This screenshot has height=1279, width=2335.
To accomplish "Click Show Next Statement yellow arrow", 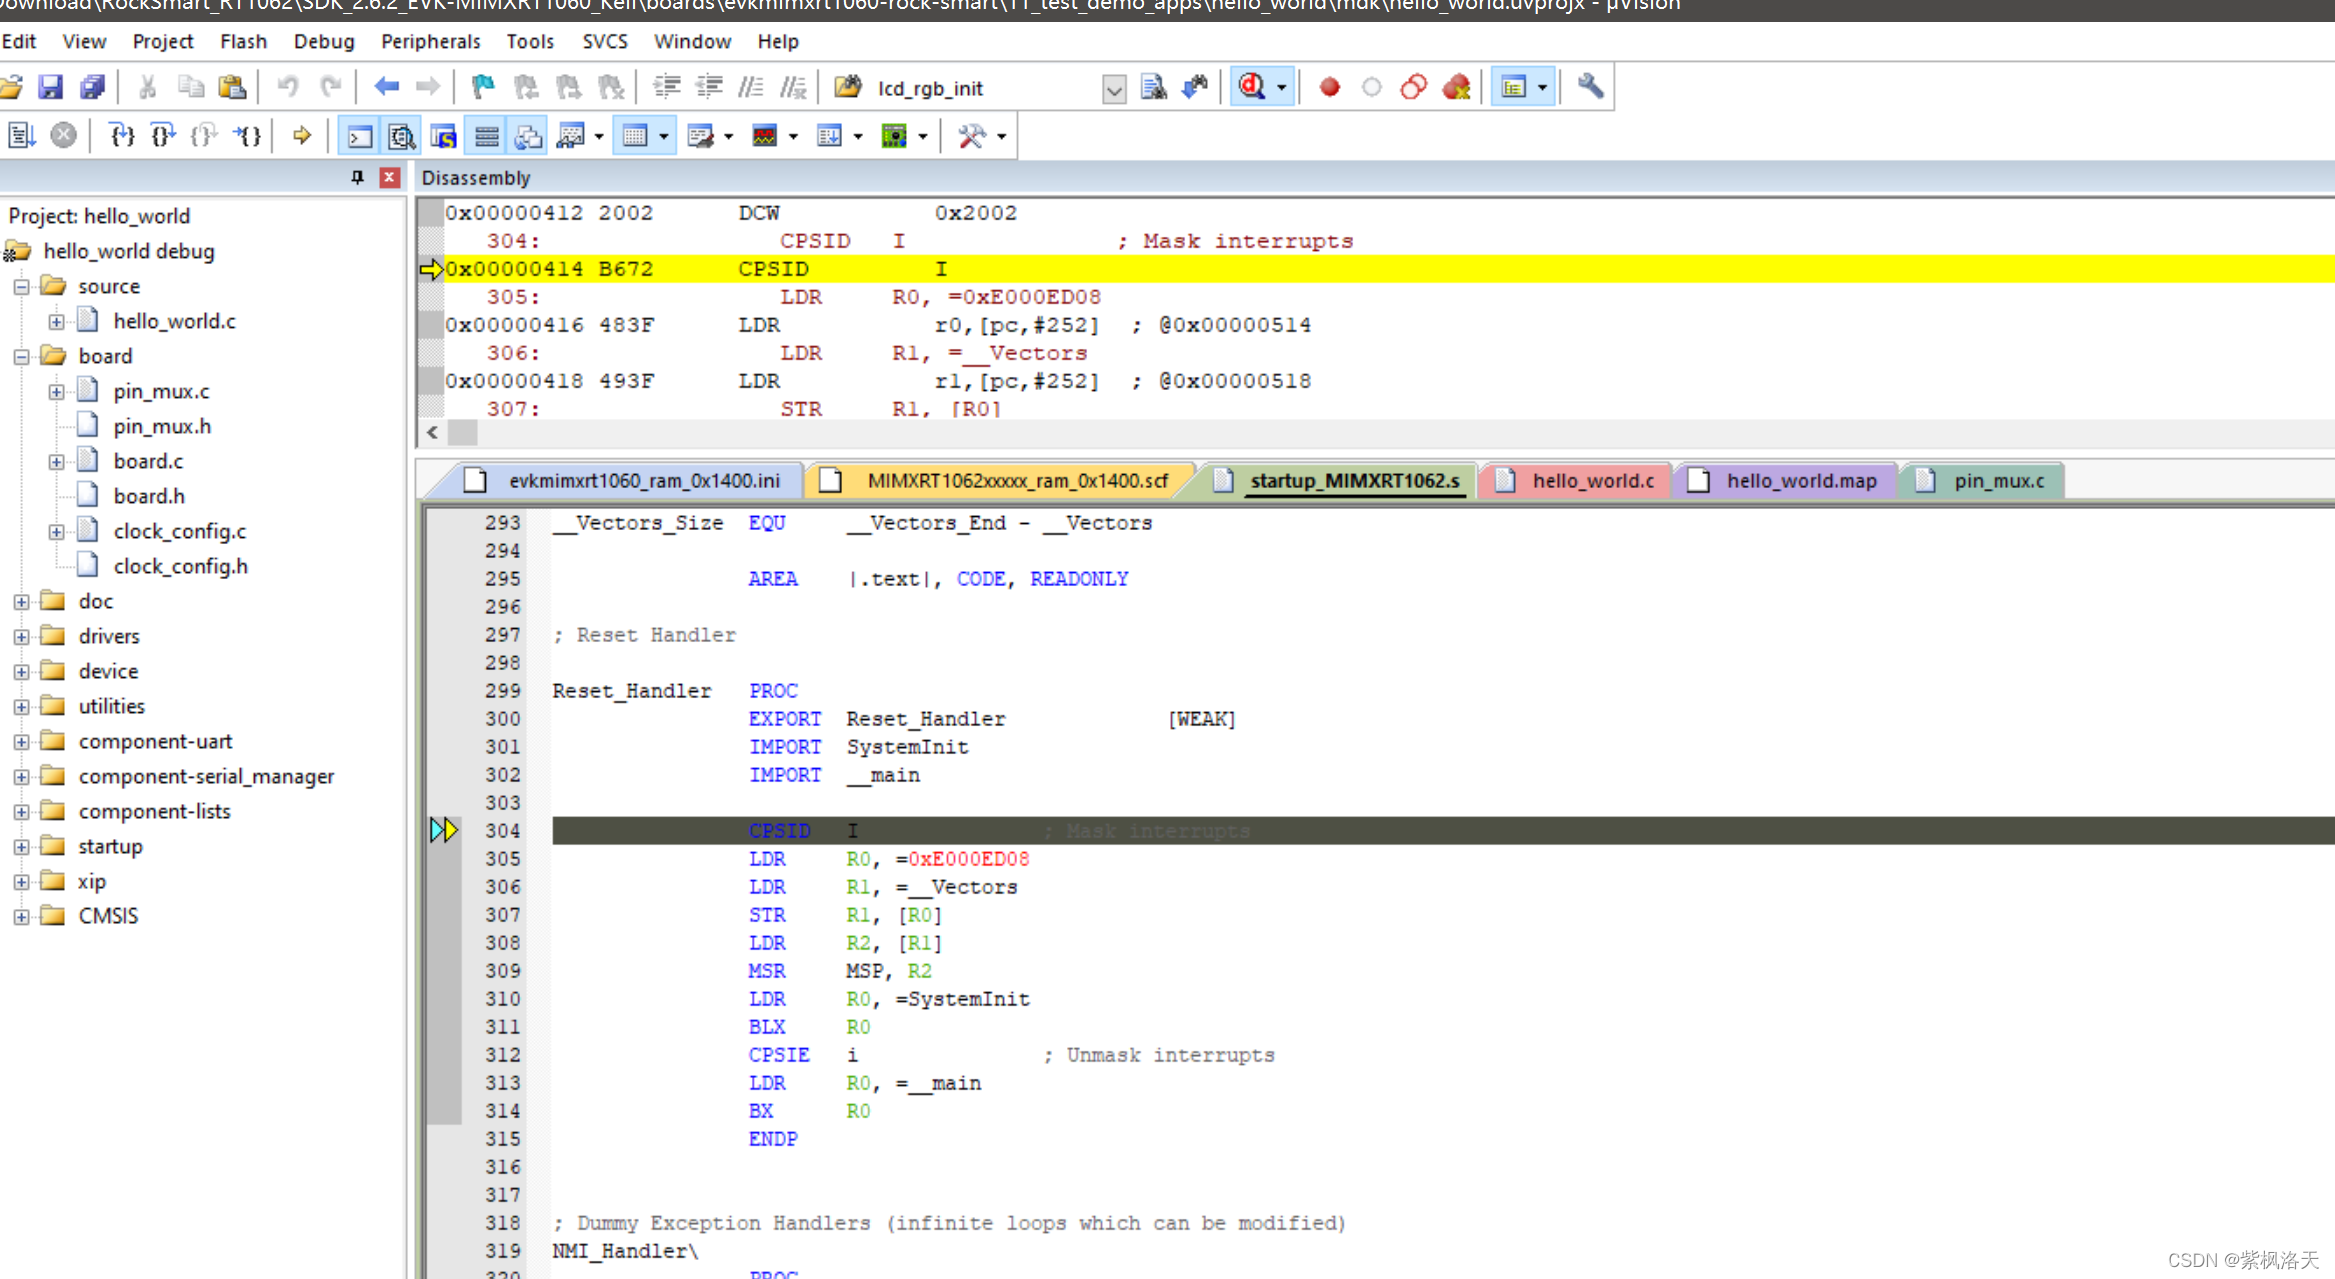I will tap(301, 136).
